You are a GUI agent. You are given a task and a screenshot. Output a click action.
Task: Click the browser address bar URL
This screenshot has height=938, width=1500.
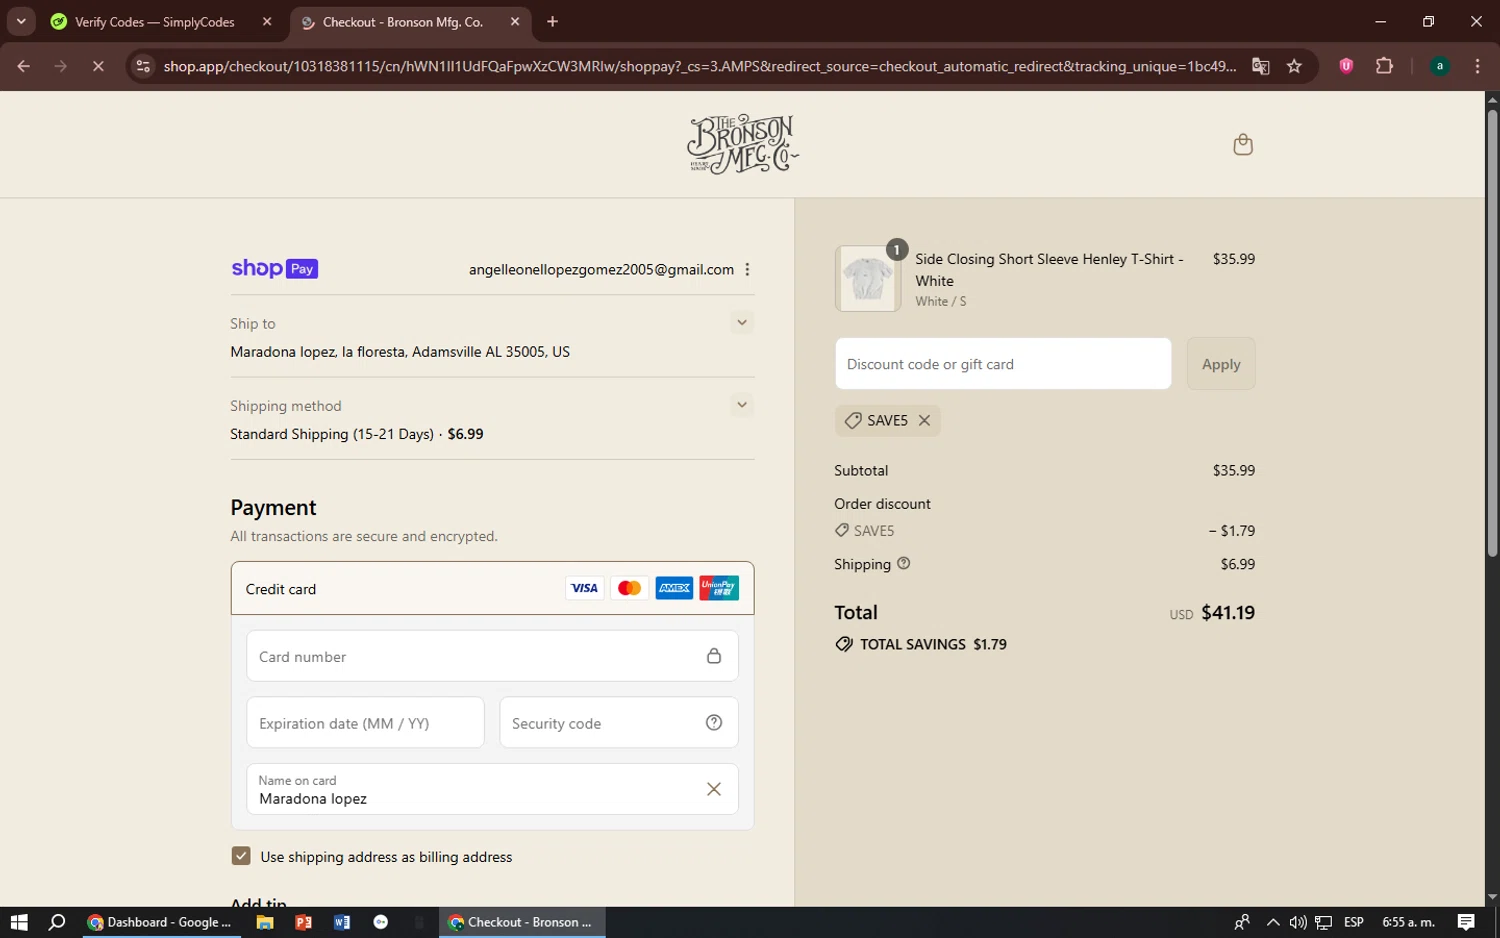pyautogui.click(x=700, y=66)
